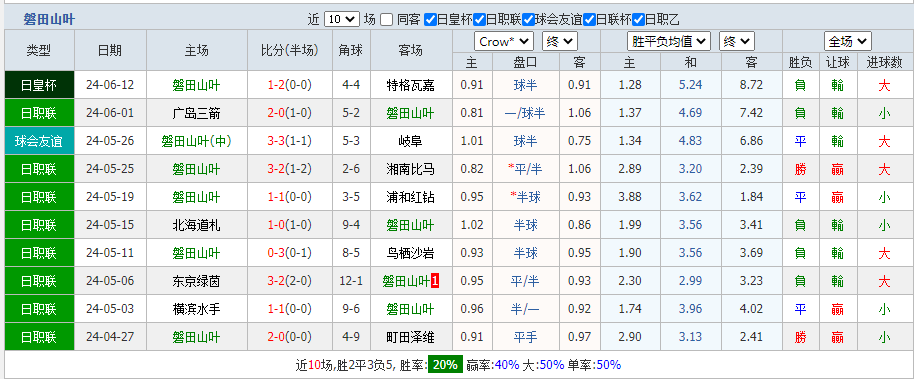Click the 日皇杯 type cell for 24-06-12

(39, 86)
